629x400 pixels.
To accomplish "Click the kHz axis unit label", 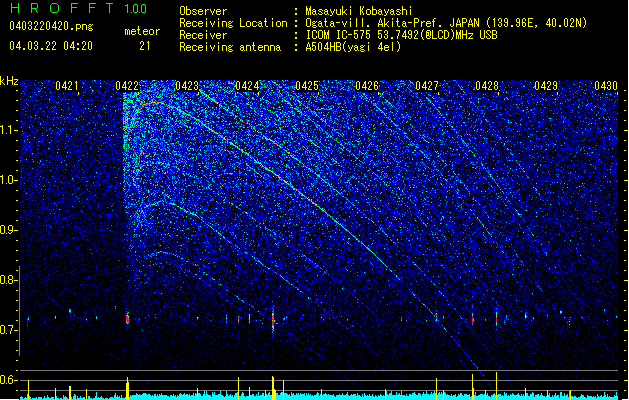I will click(x=9, y=81).
